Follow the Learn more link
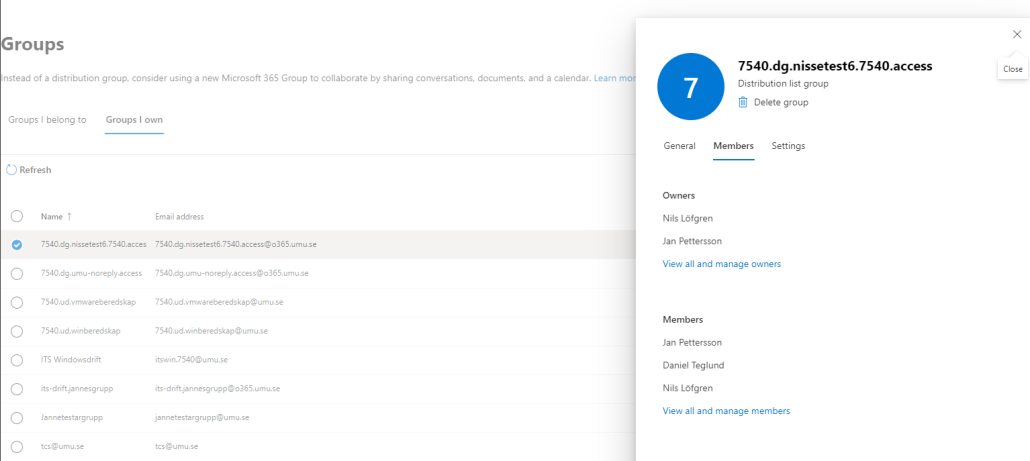 click(x=615, y=78)
